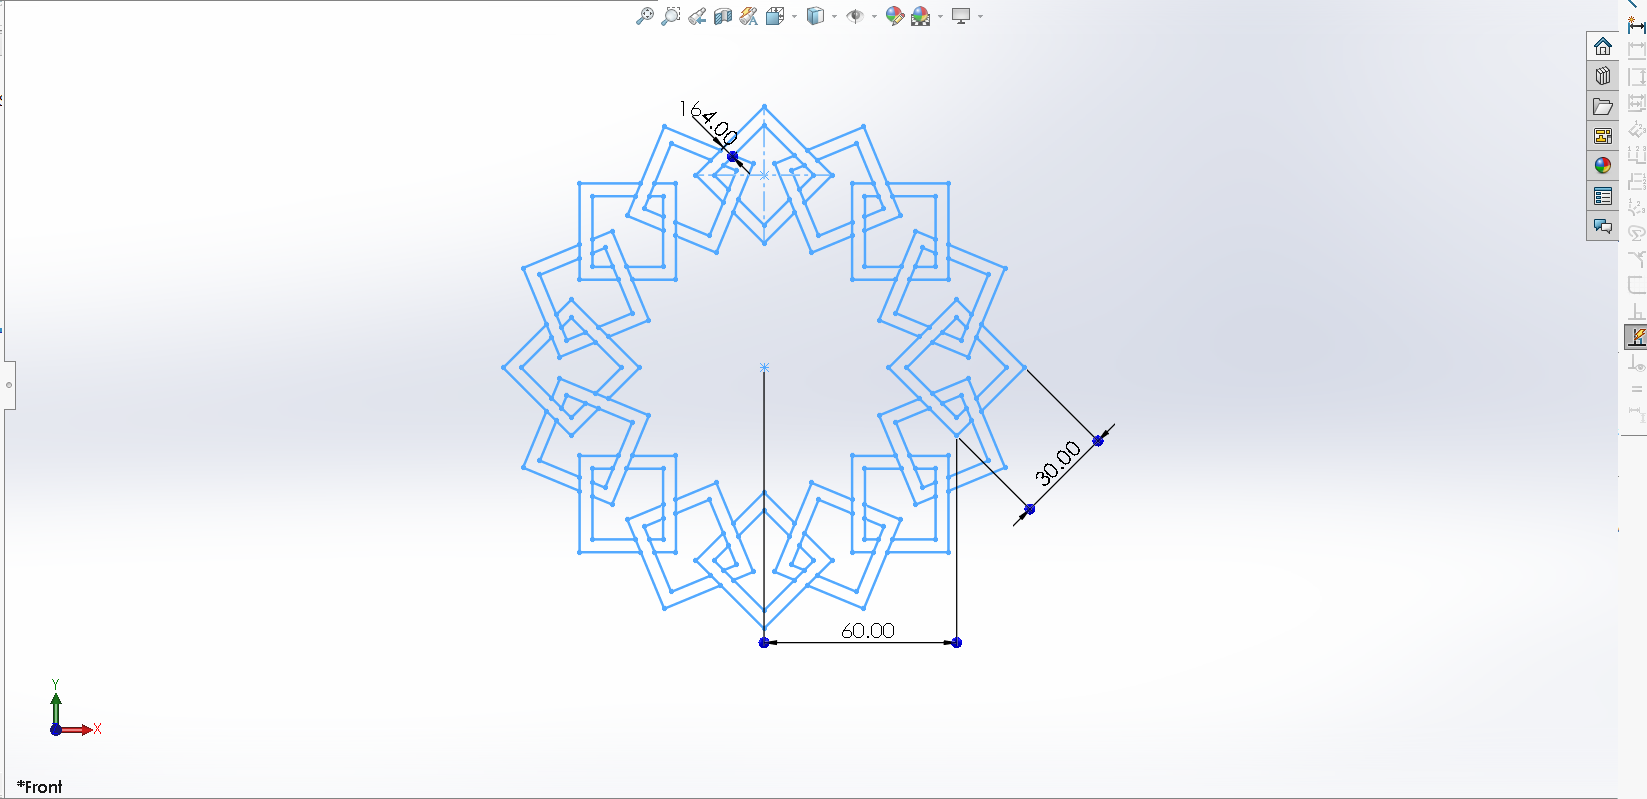Go back with Previous View icon

(x=697, y=16)
